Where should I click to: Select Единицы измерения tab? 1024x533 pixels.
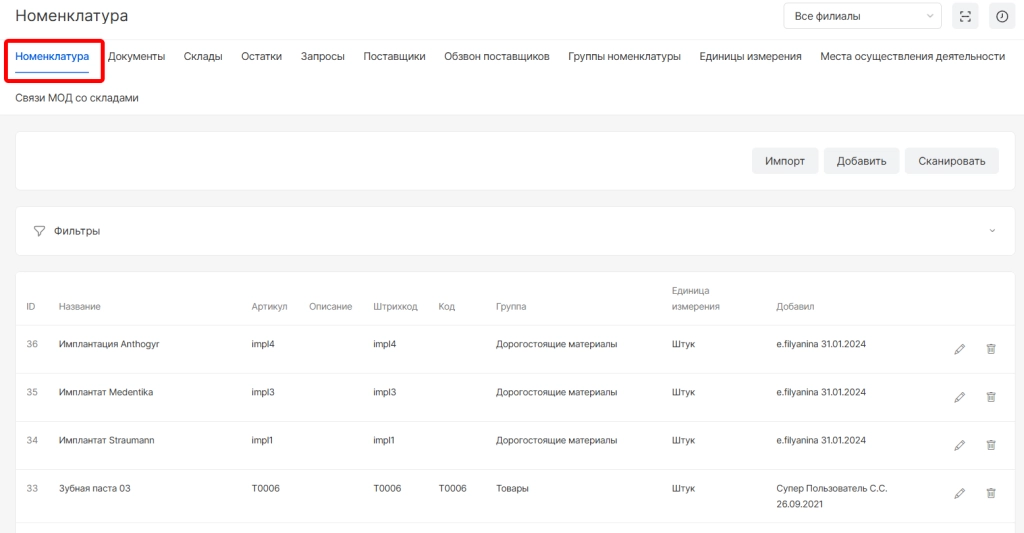750,57
